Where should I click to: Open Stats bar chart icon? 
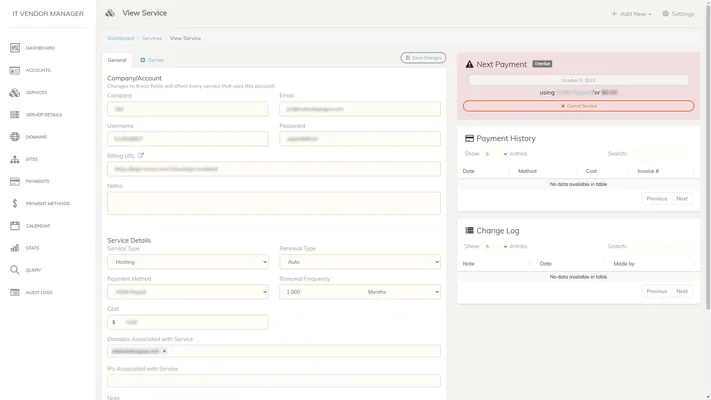coord(15,248)
